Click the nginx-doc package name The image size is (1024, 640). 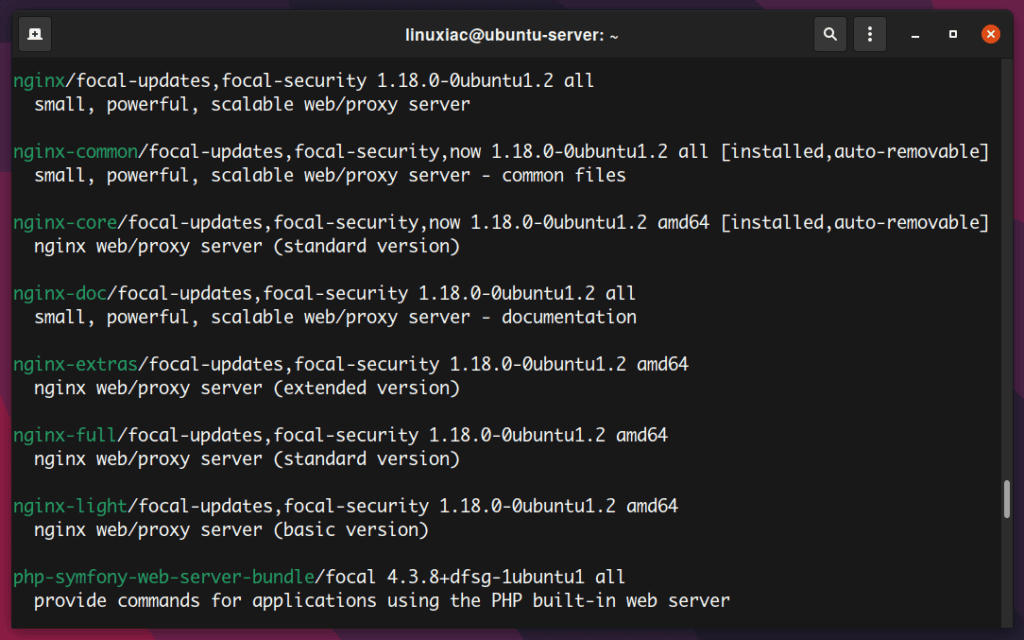click(x=60, y=293)
